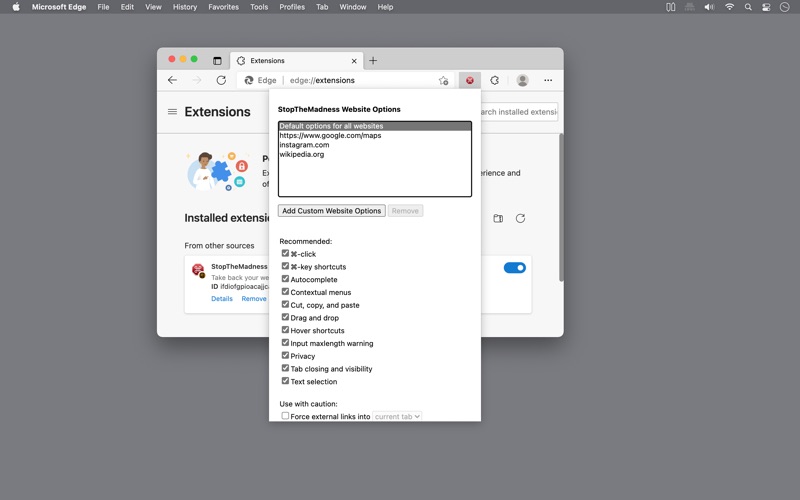This screenshot has width=800, height=500.
Task: Open the current tab dropdown
Action: 397,416
